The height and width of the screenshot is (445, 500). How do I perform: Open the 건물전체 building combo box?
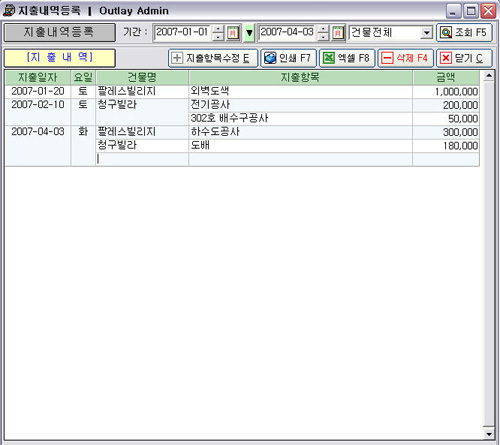pyautogui.click(x=391, y=33)
